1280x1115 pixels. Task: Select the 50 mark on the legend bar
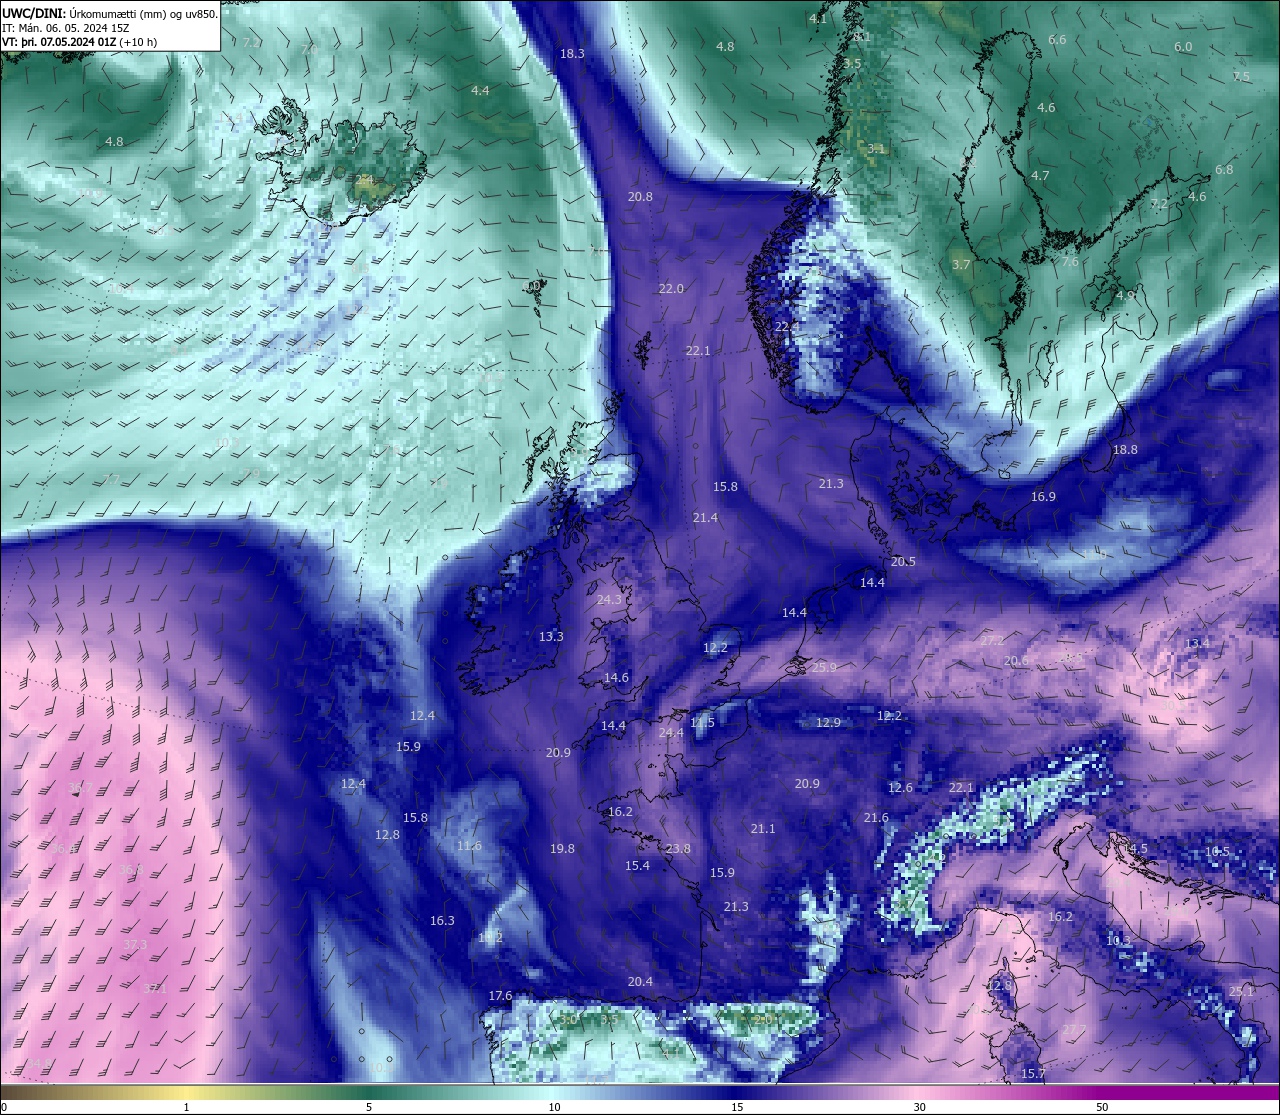pos(1101,1107)
